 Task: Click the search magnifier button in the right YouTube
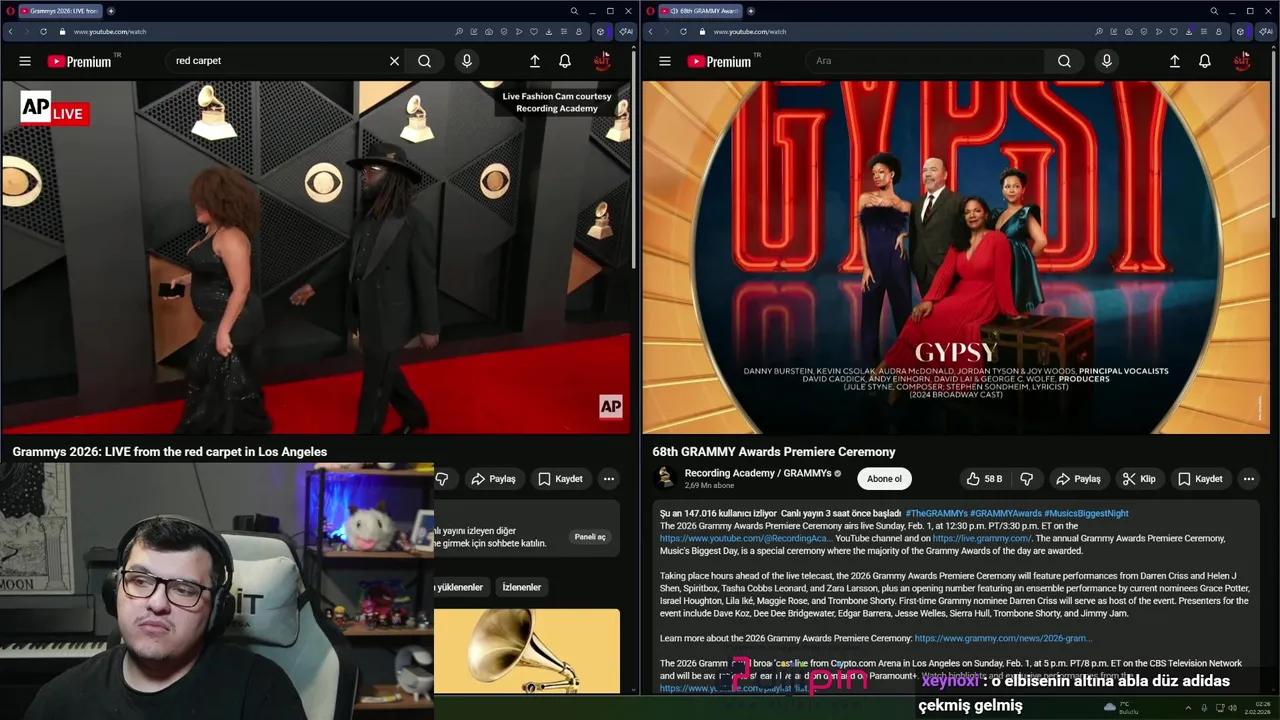[1065, 61]
